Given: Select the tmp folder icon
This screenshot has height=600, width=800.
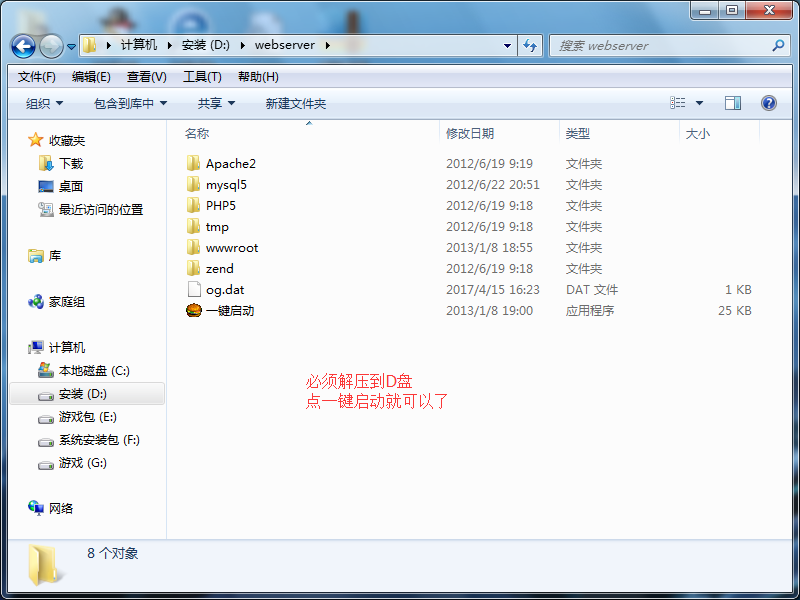Looking at the screenshot, I should [193, 226].
